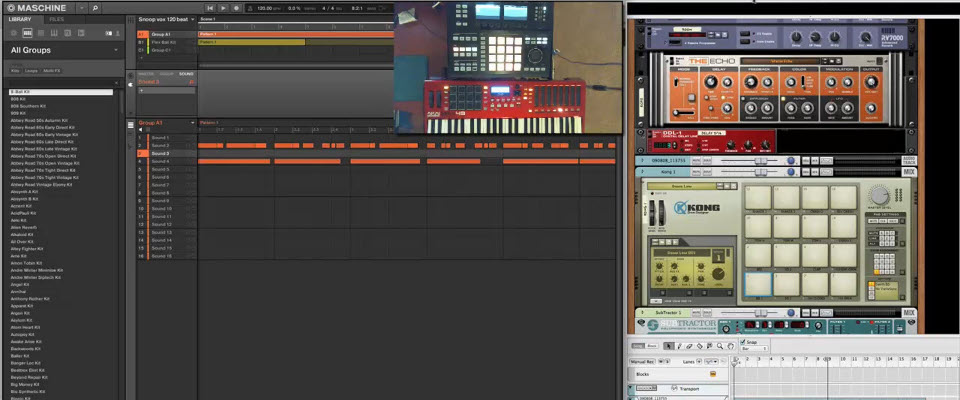Arm the Maschine record button
The image size is (960, 400).
[x=236, y=8]
